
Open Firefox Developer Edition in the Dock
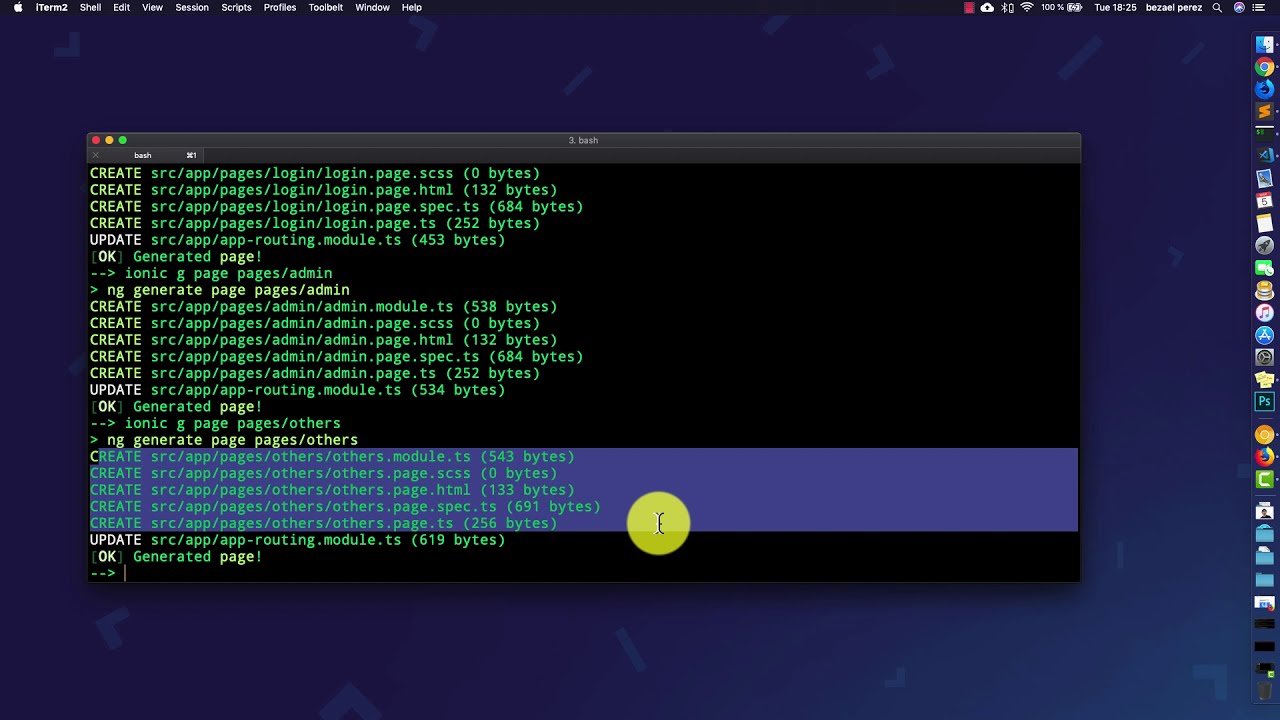(x=1265, y=90)
